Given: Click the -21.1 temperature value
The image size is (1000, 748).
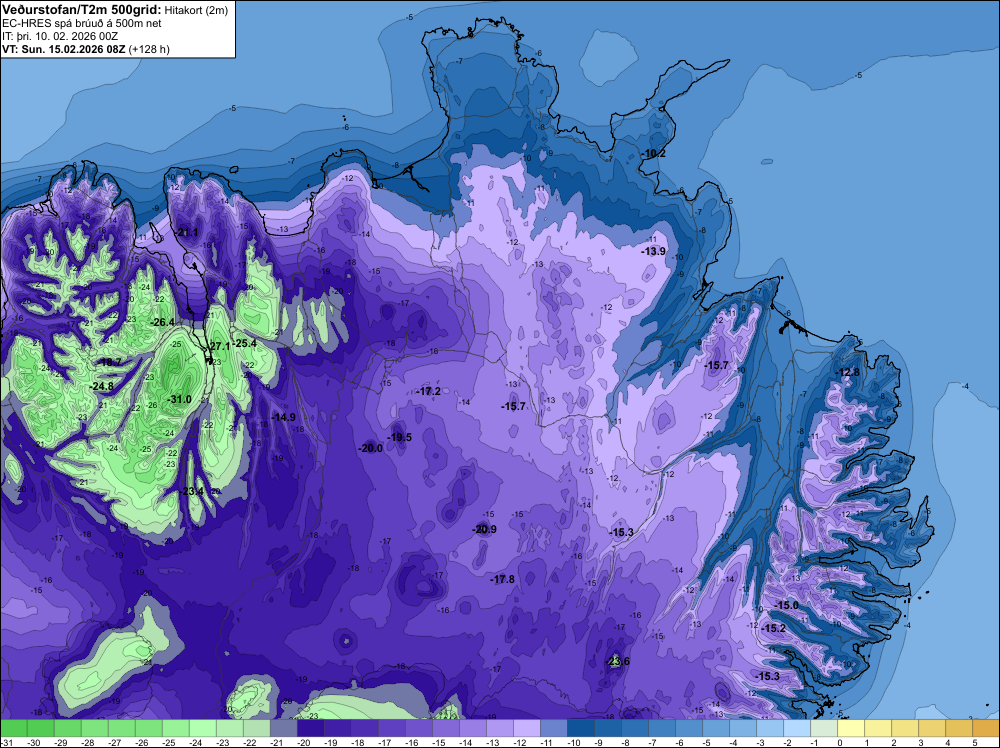Looking at the screenshot, I should click(188, 232).
